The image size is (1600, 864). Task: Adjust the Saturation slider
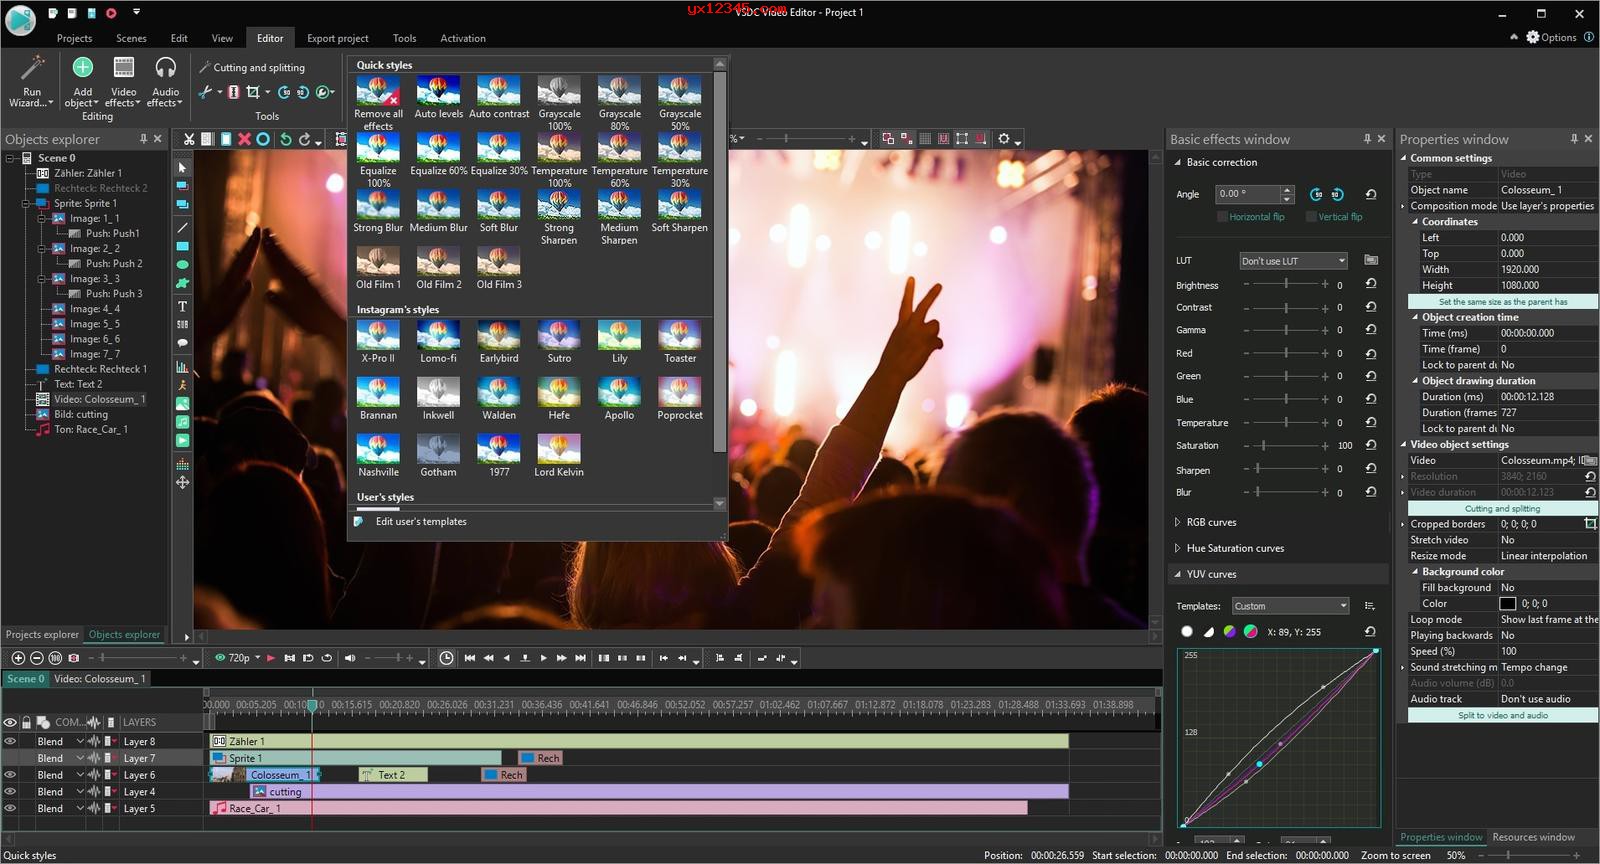coord(1263,446)
